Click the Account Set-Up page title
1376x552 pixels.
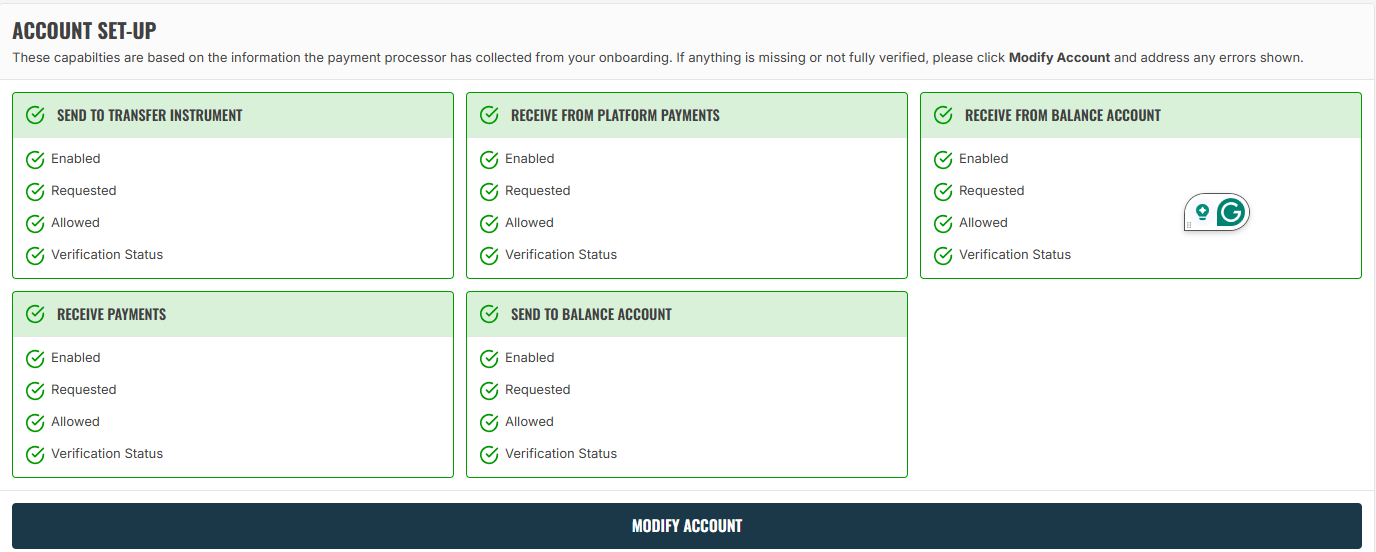[84, 31]
